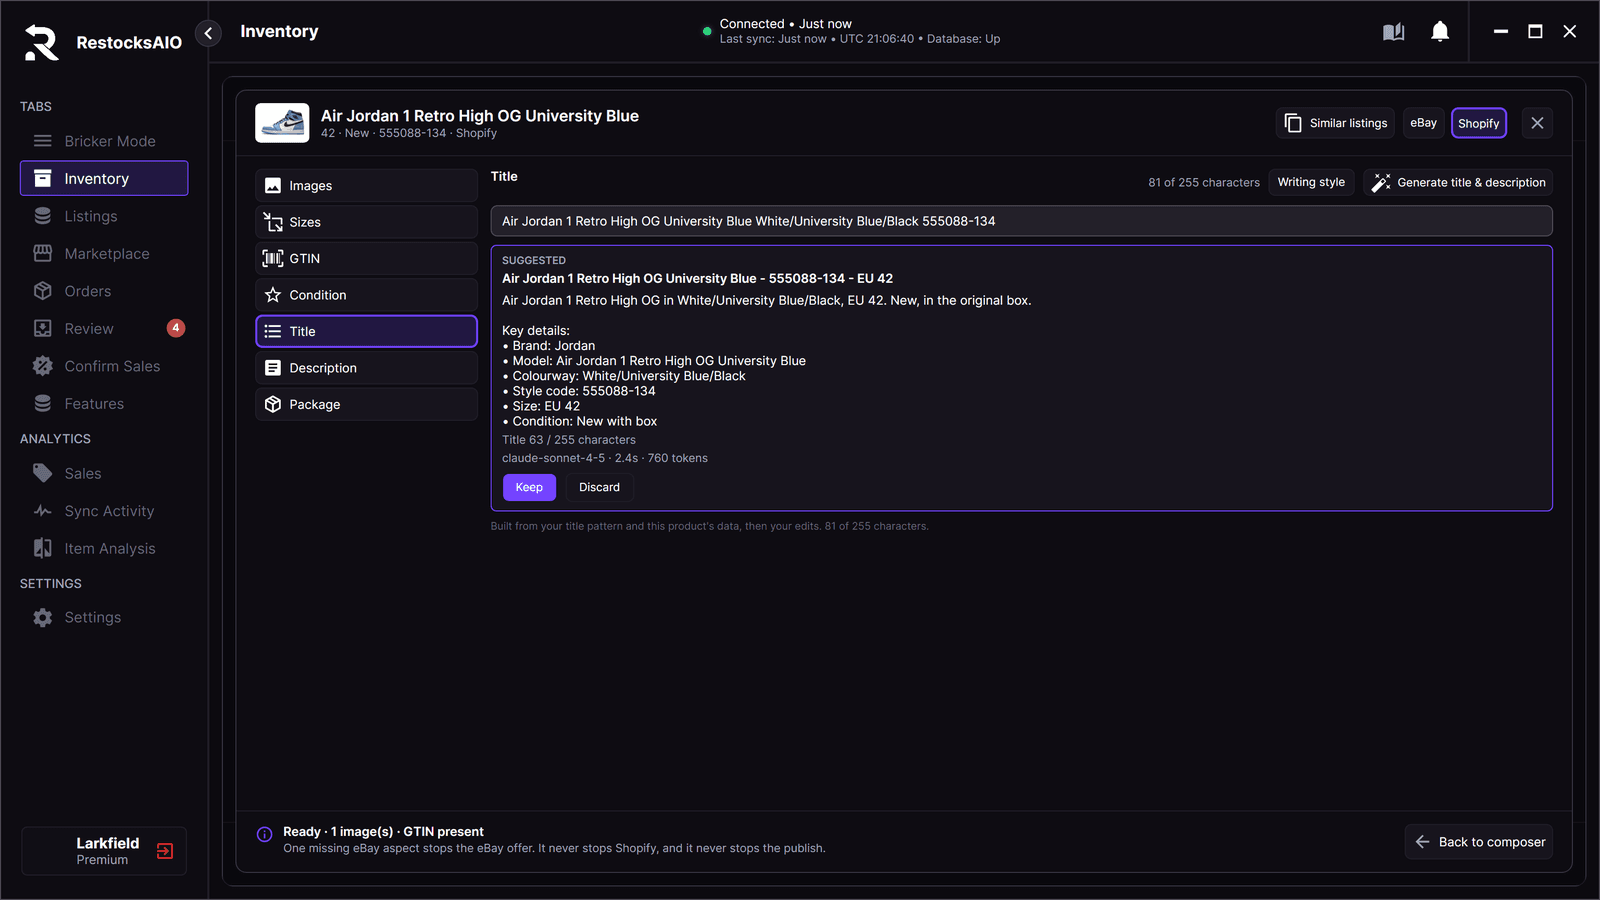Keep the suggested title
This screenshot has width=1600, height=900.
click(529, 487)
